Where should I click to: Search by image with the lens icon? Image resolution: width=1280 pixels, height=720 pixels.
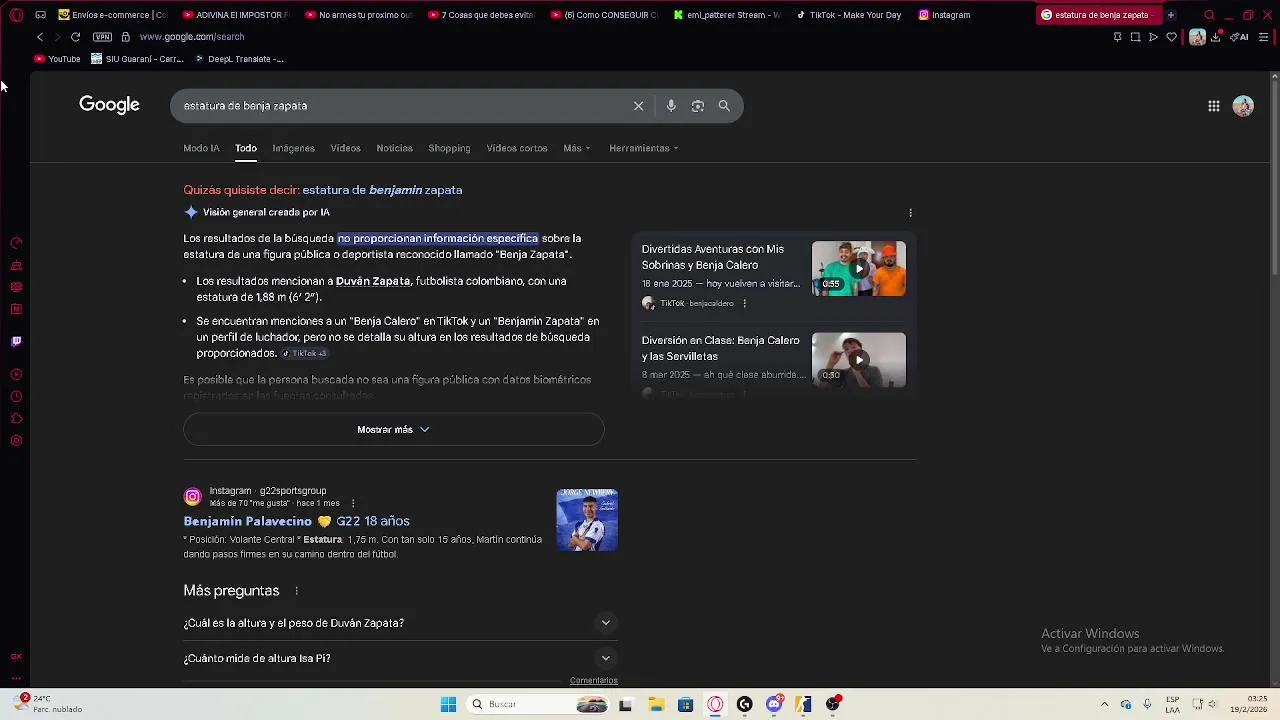(698, 106)
